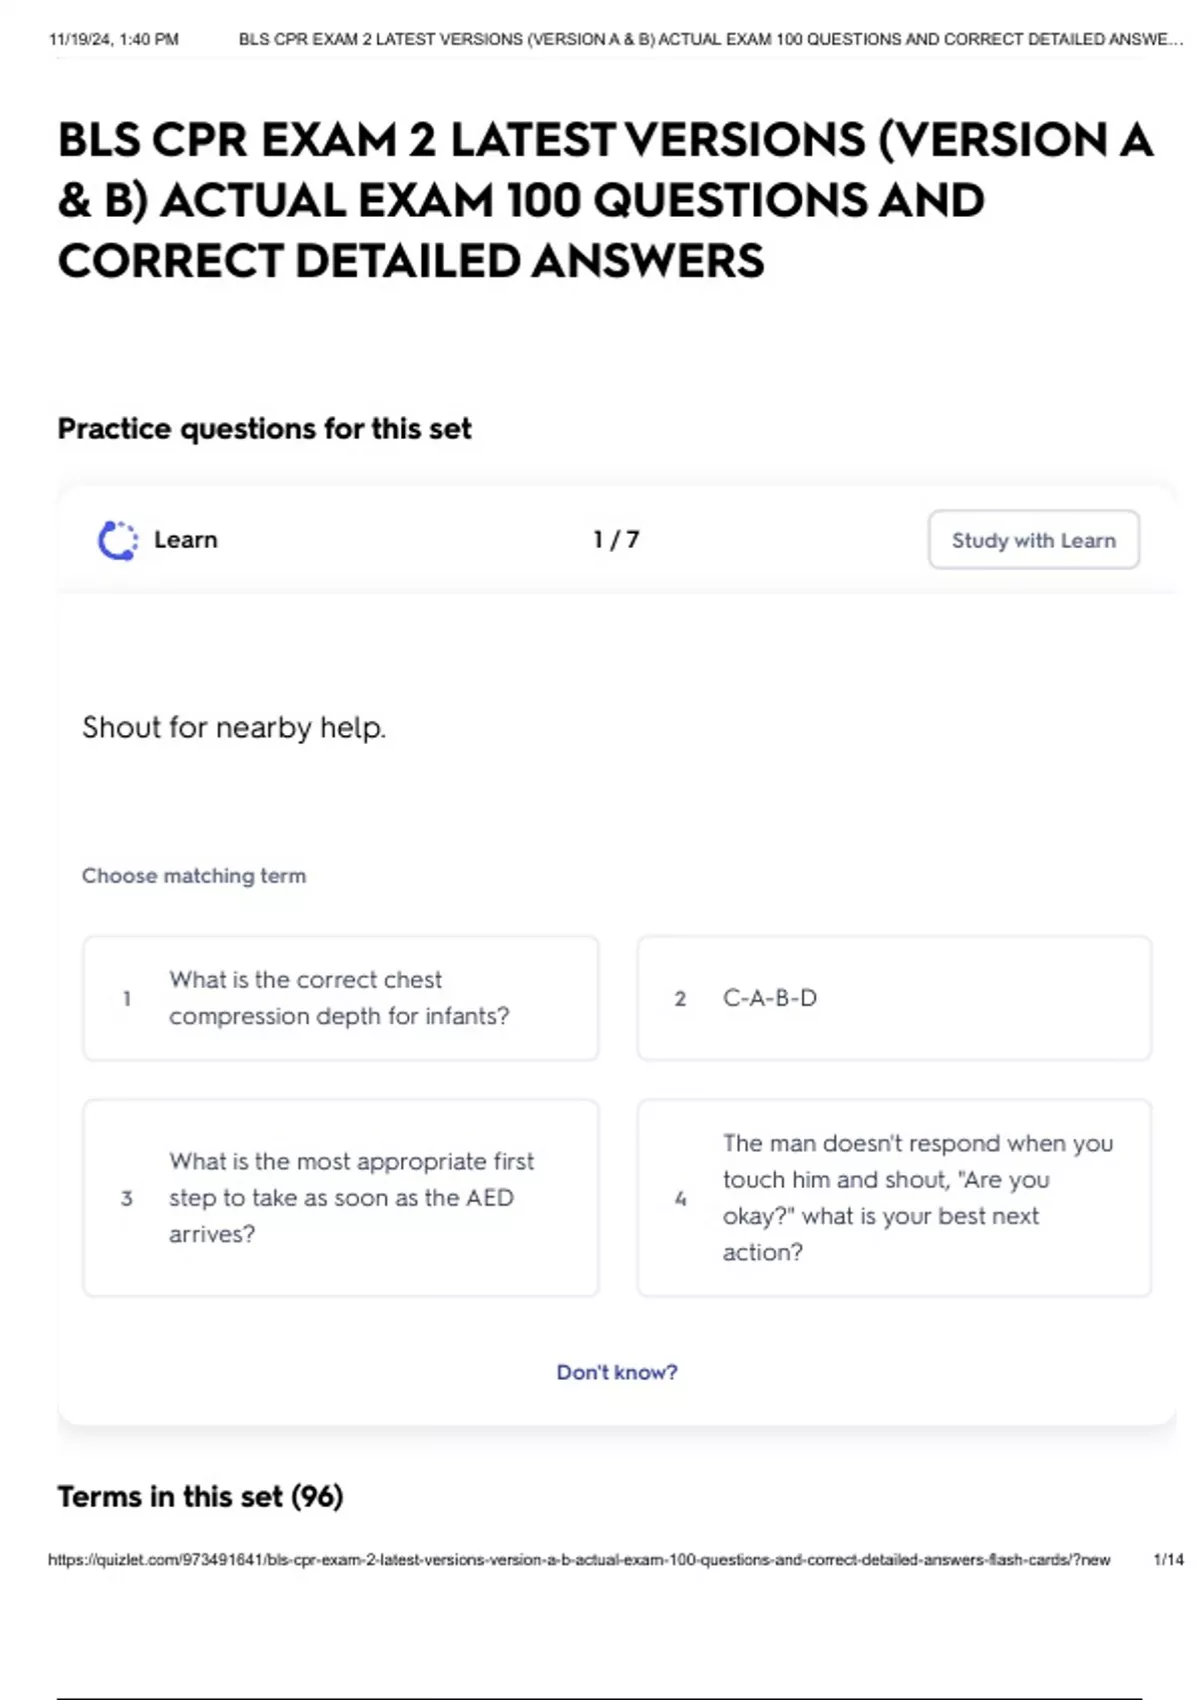Select the infant chest compression depth answer

point(340,998)
